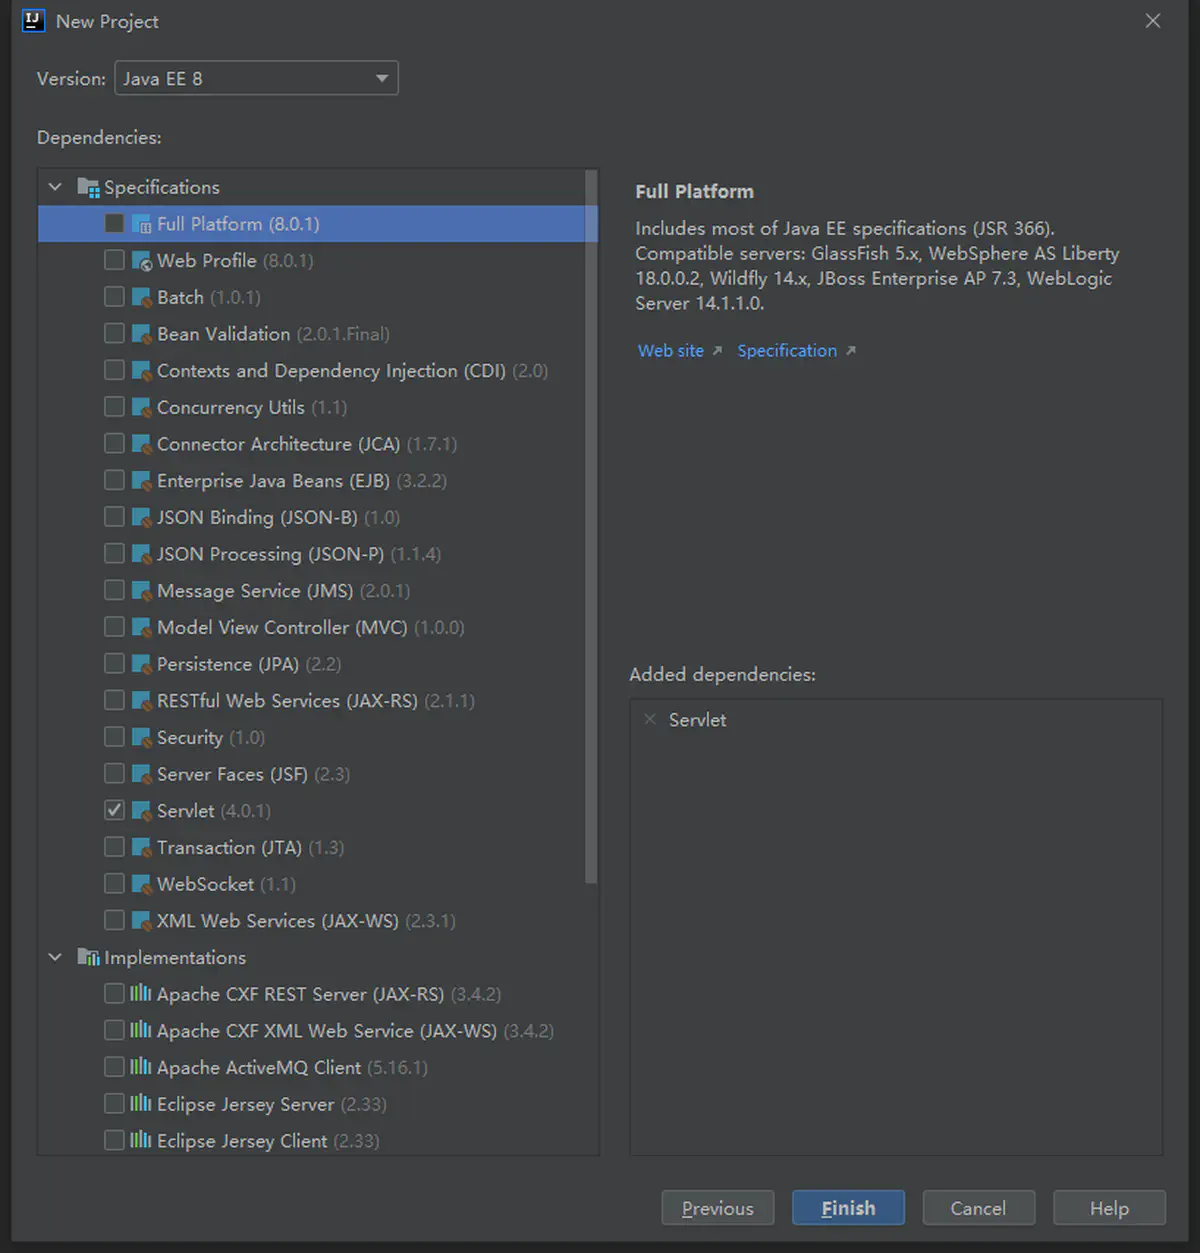Click the Apache CXF REST Server library icon
The width and height of the screenshot is (1200, 1253).
pyautogui.click(x=141, y=994)
